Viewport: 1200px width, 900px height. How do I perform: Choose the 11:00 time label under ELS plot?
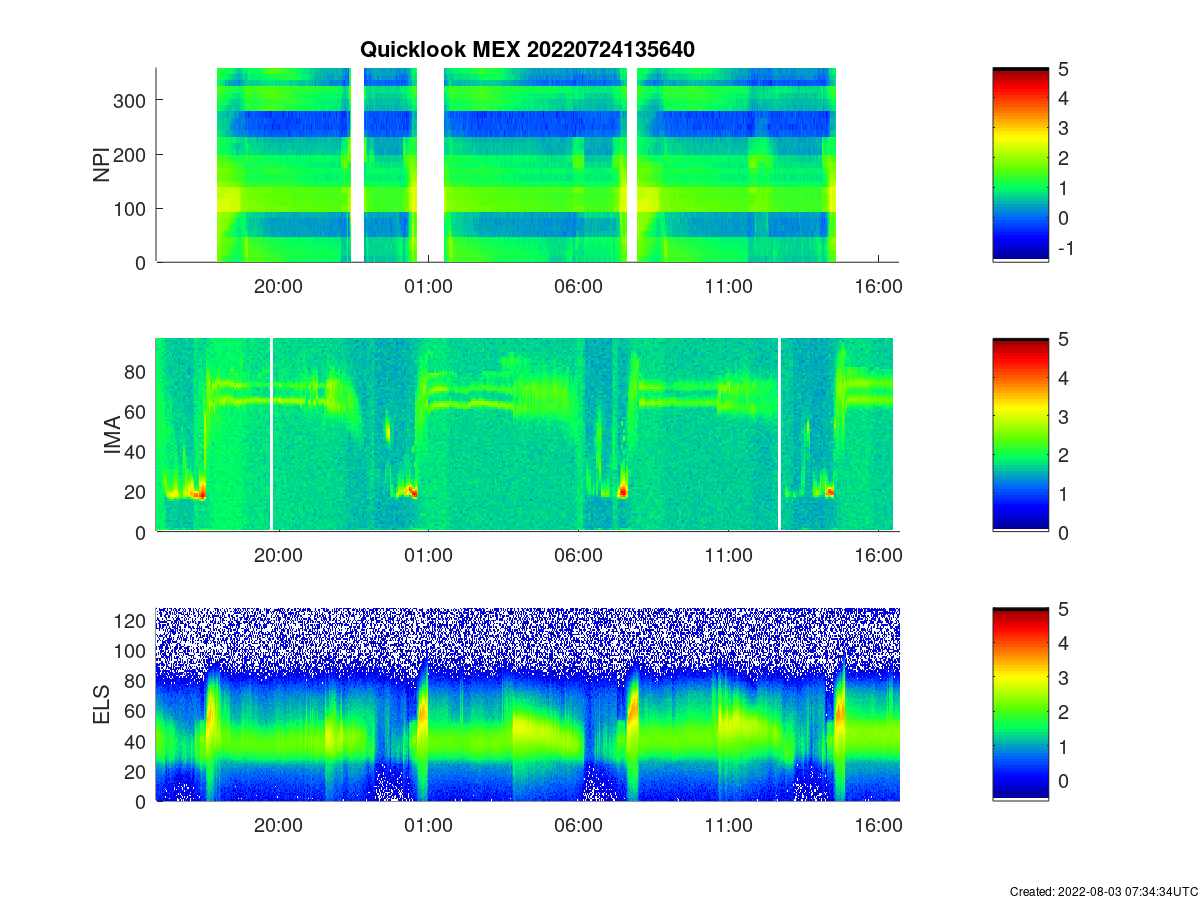click(728, 825)
